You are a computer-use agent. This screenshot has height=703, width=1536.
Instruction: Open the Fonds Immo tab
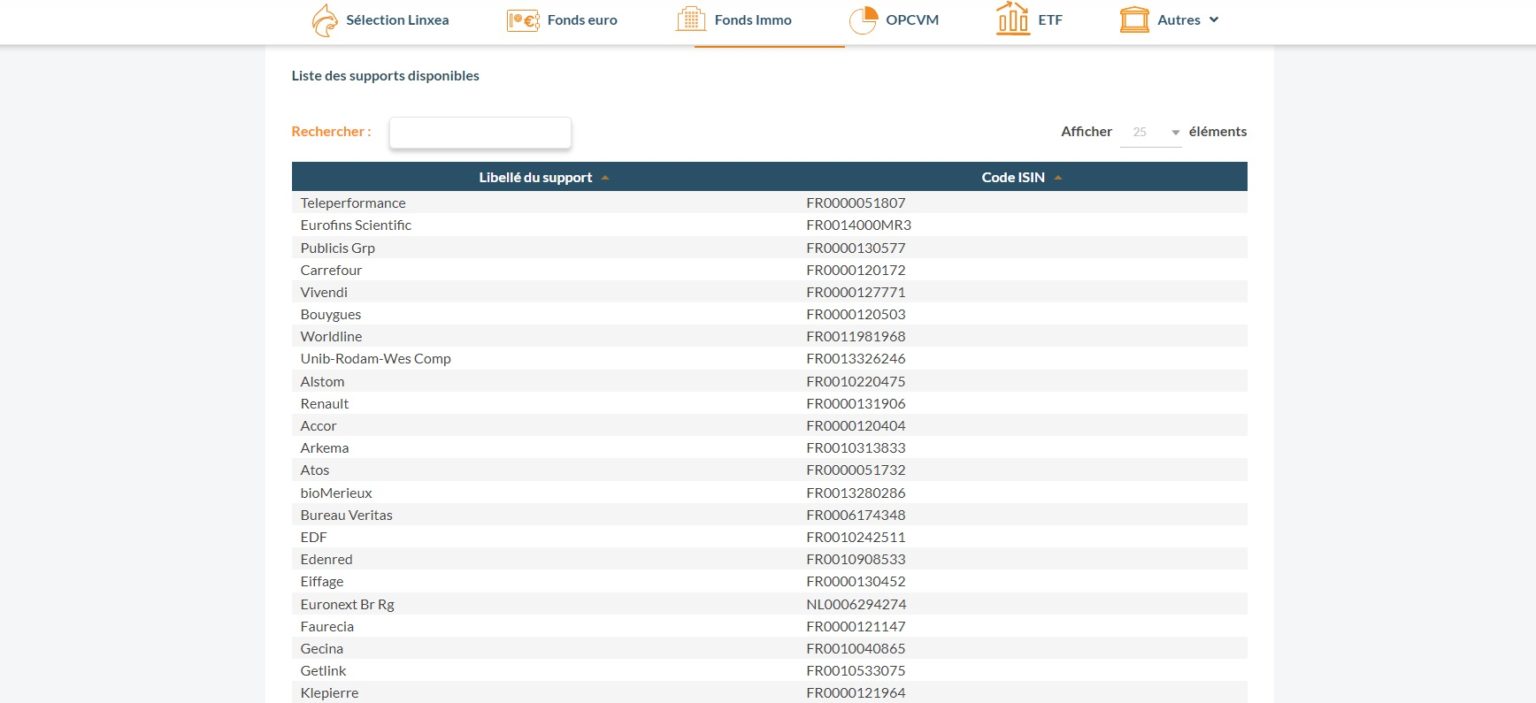(x=752, y=20)
